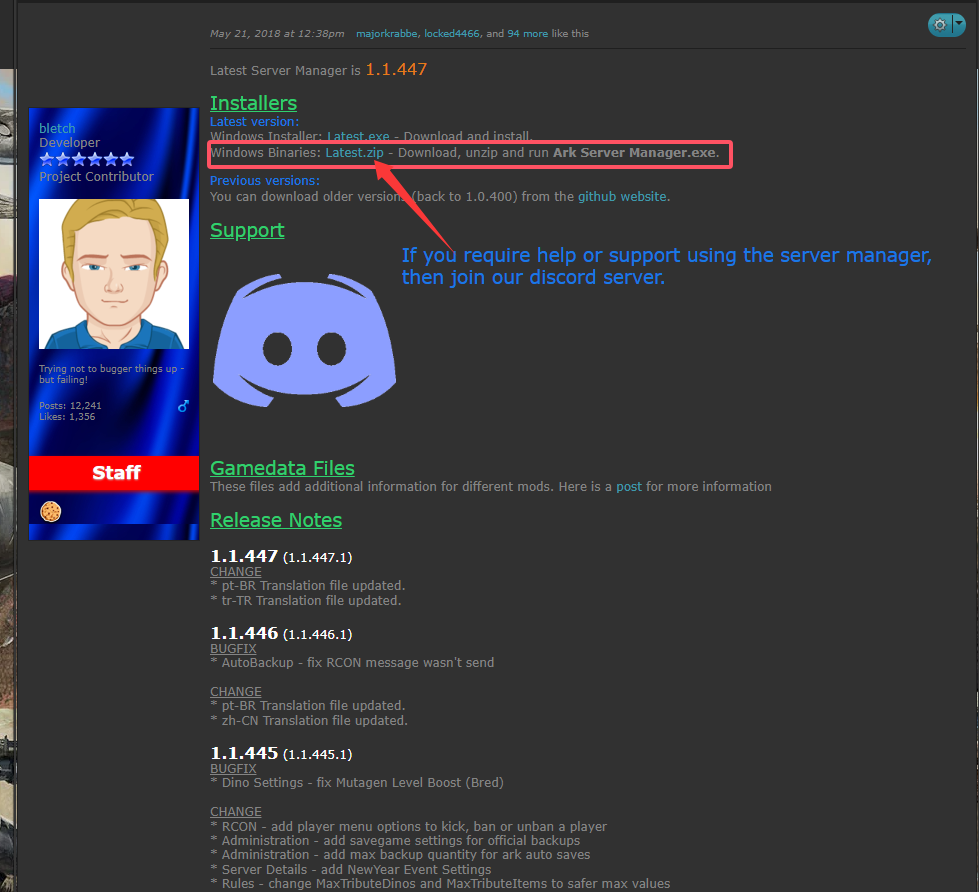Download the Latest.zip Windows binaries
The image size is (979, 892).
(x=352, y=153)
